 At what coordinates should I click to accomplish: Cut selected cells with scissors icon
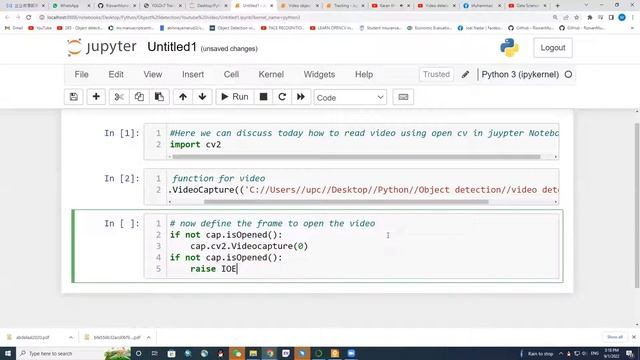(x=119, y=97)
